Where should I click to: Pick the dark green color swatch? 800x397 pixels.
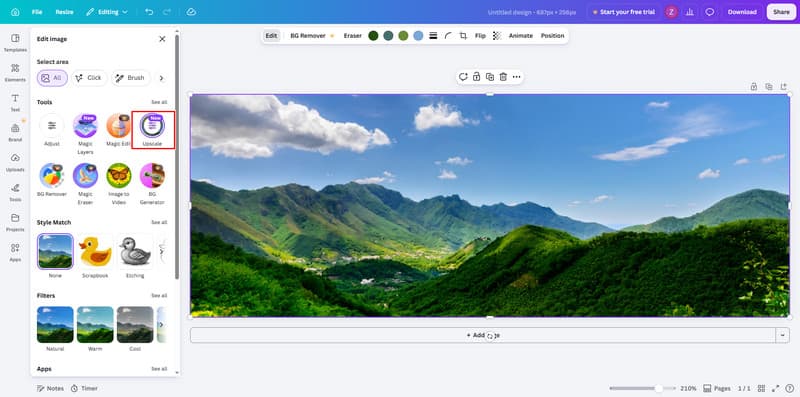(x=373, y=36)
